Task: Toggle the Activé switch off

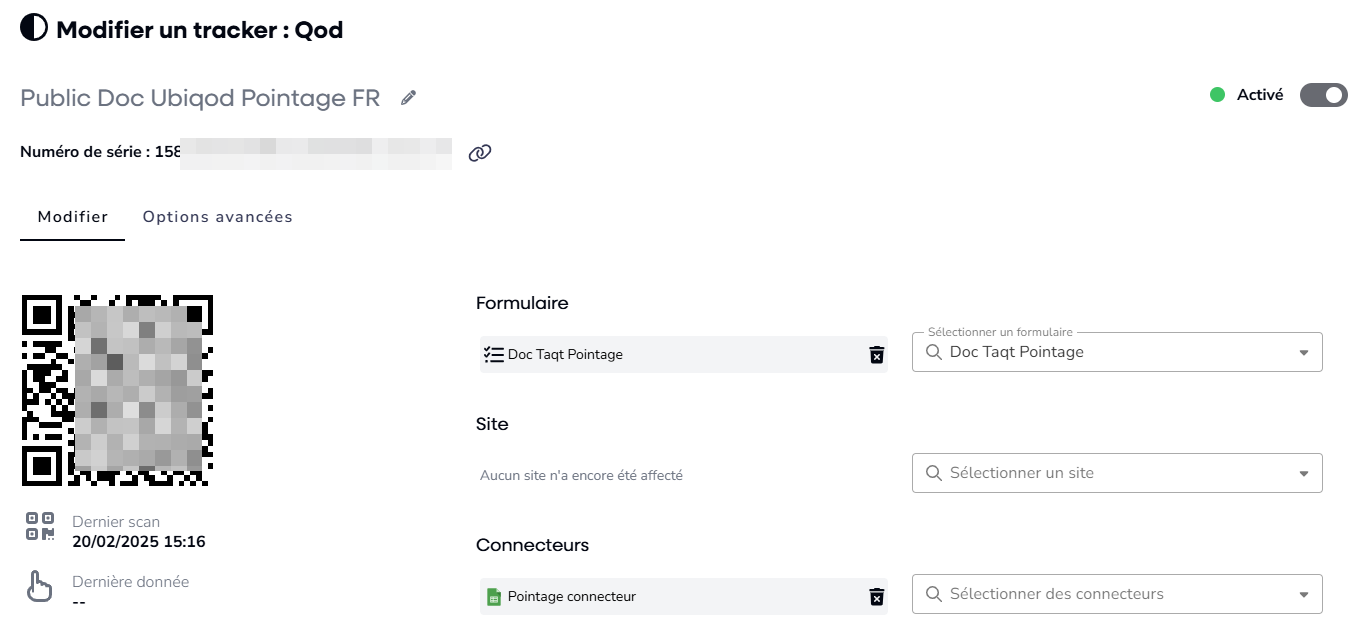Action: click(1323, 95)
